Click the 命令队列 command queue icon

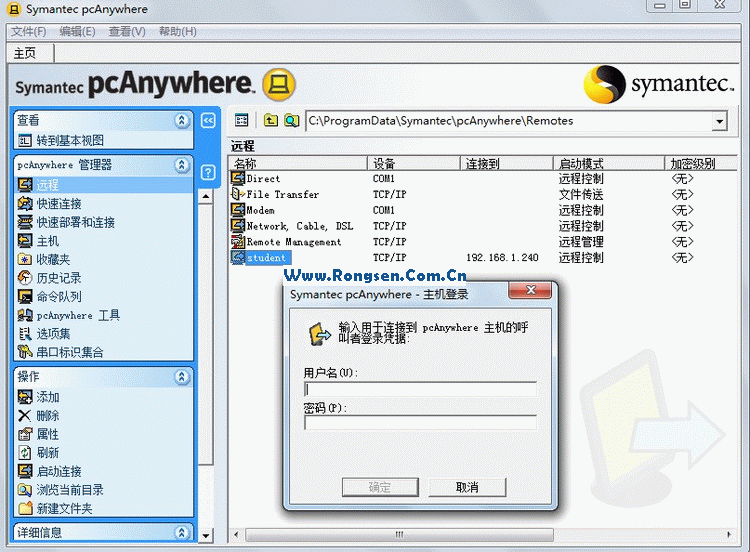(26, 296)
